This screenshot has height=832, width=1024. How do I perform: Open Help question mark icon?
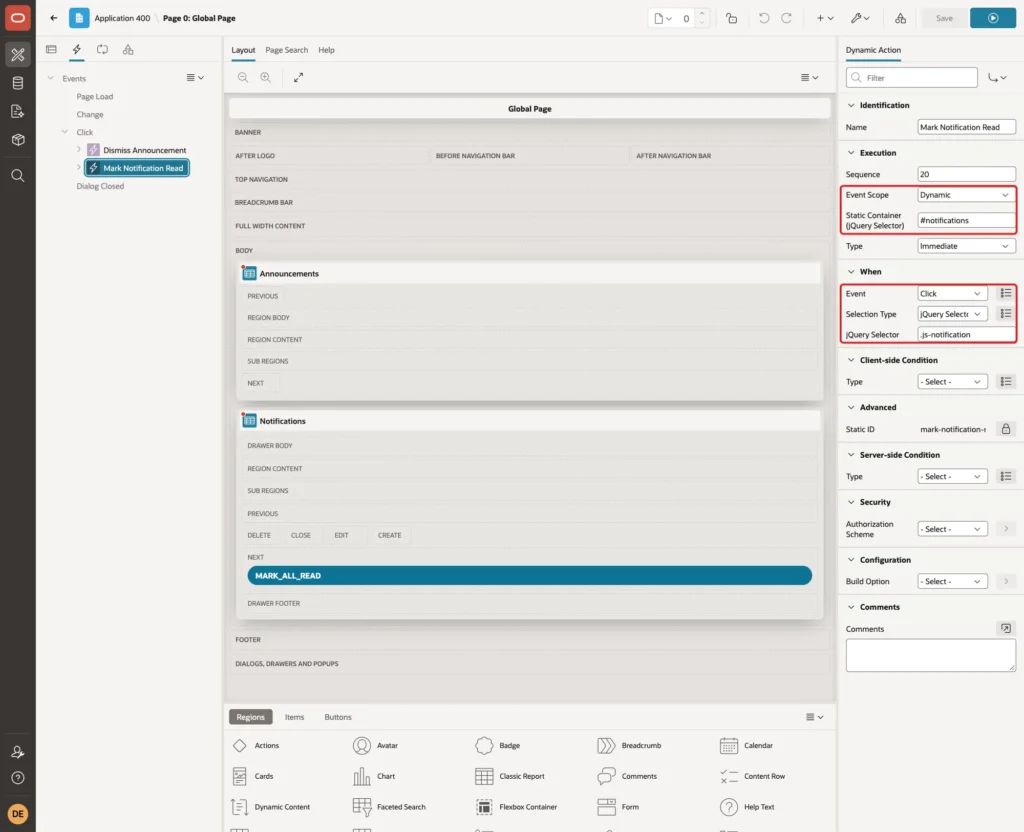tap(18, 778)
